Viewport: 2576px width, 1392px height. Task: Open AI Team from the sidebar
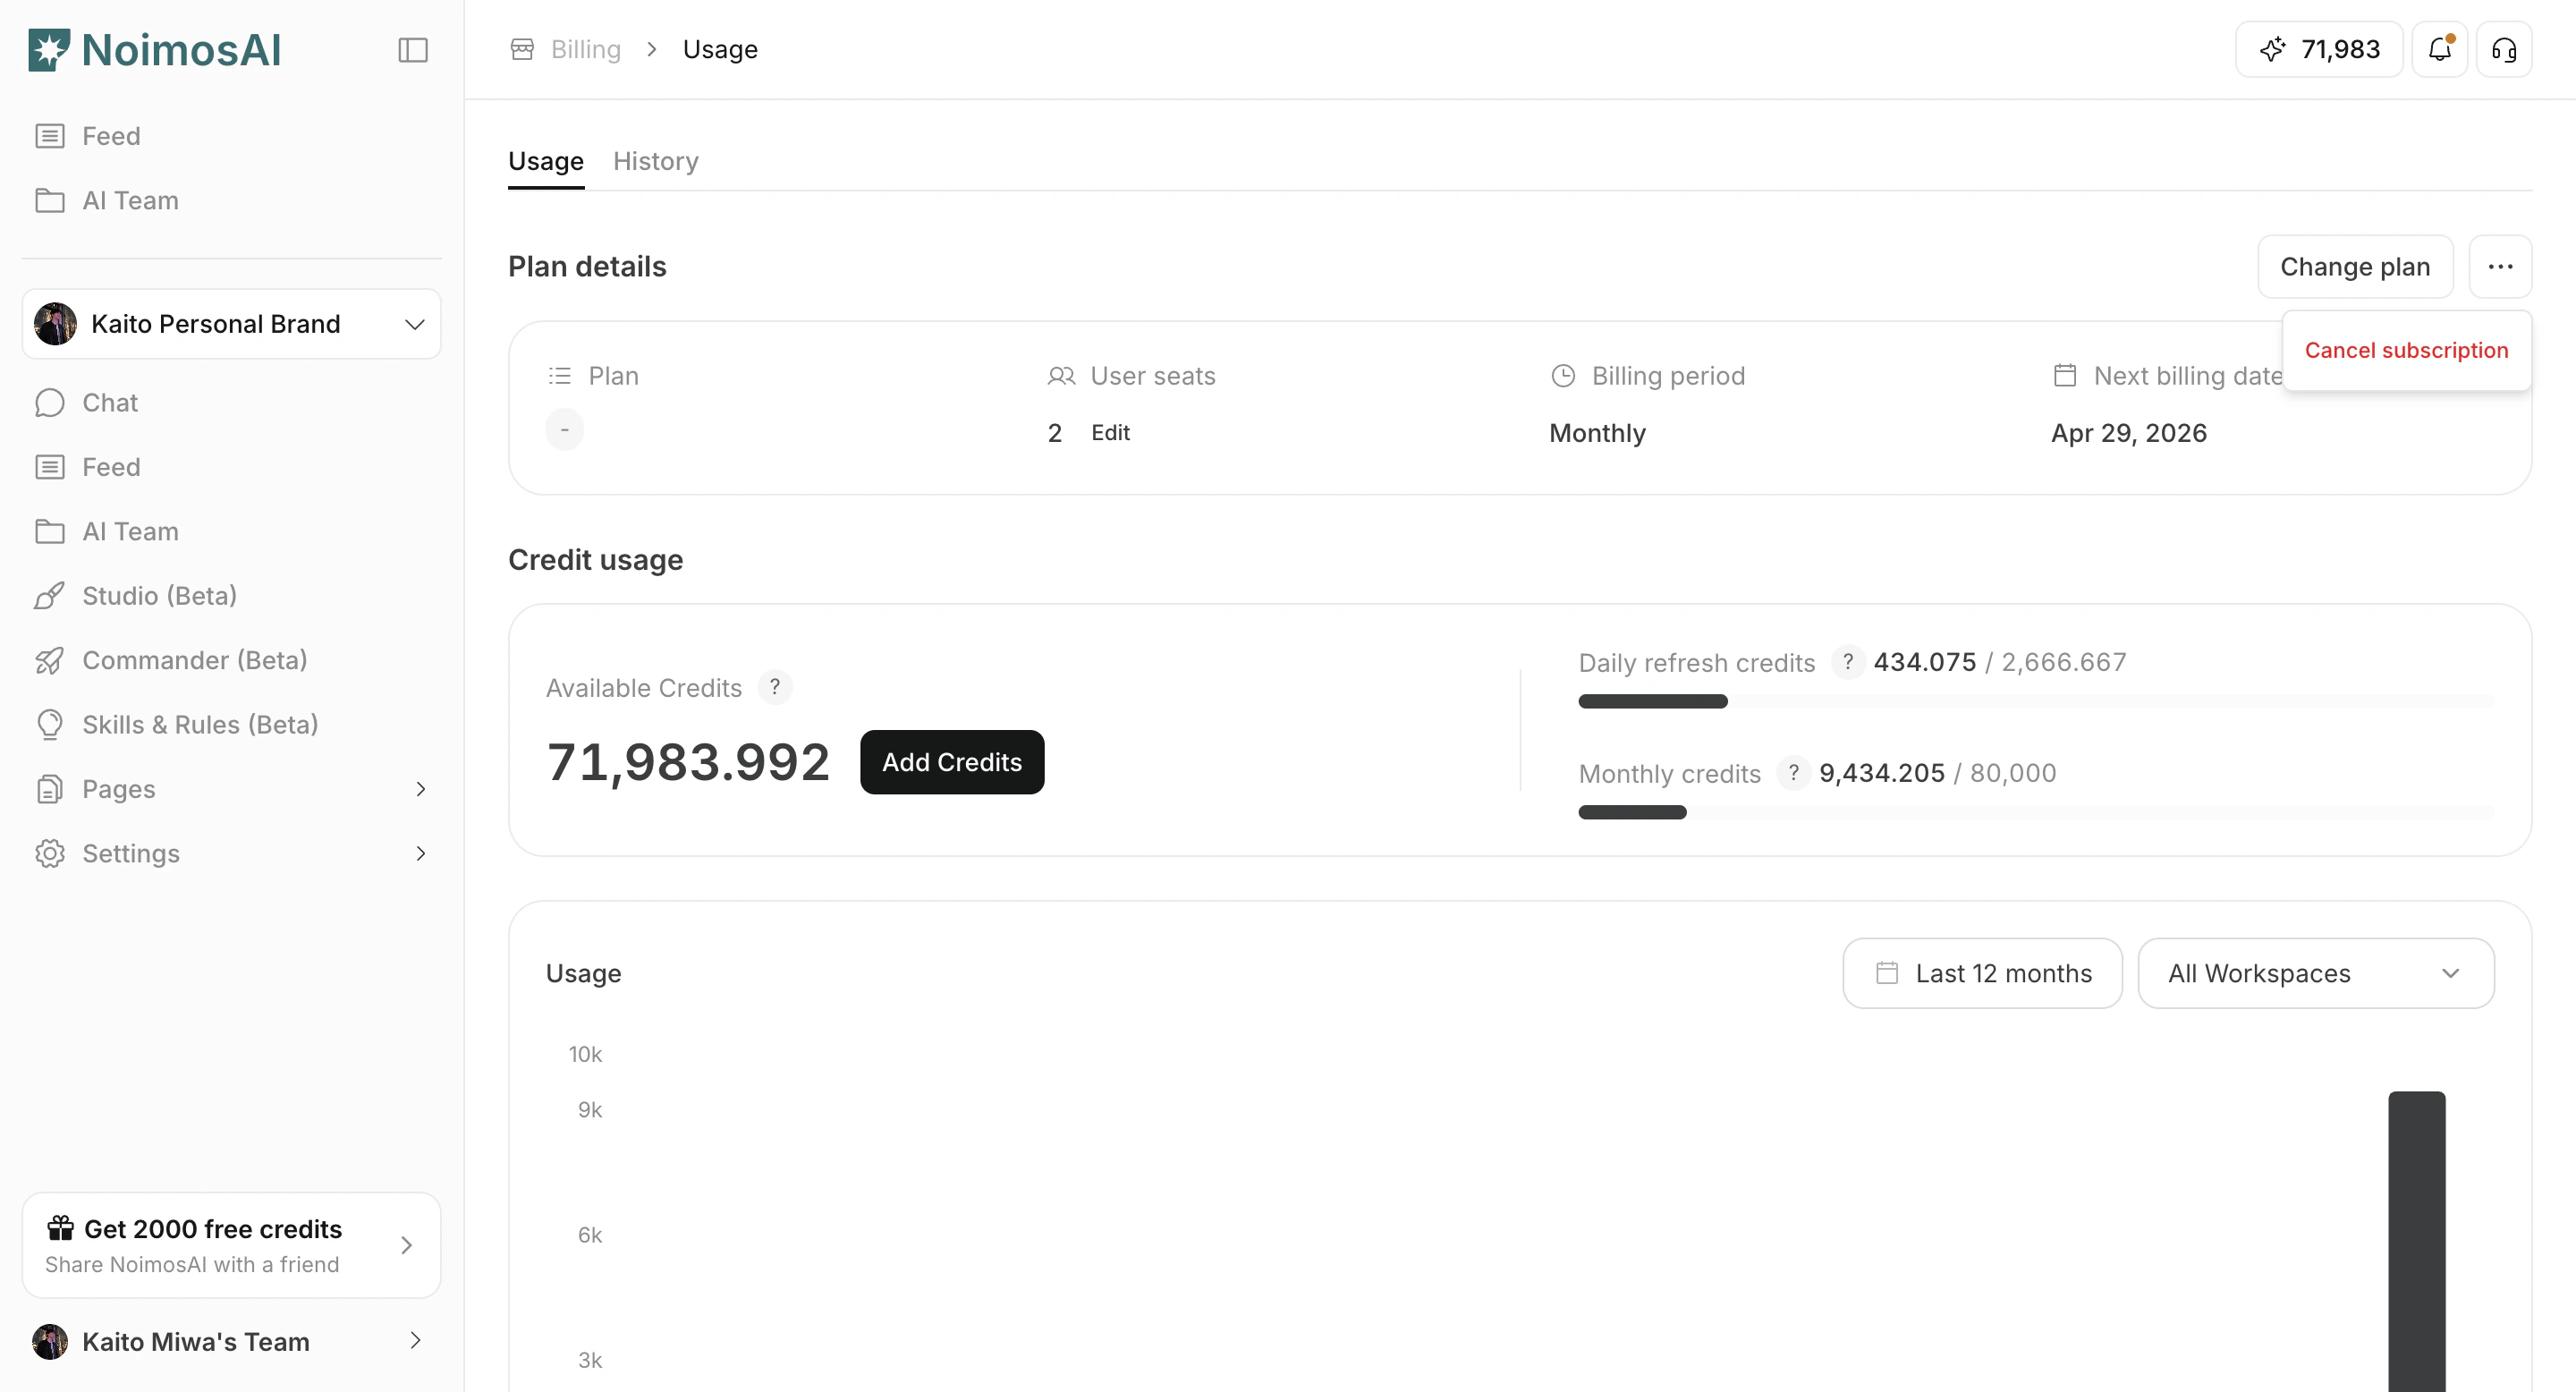click(130, 200)
